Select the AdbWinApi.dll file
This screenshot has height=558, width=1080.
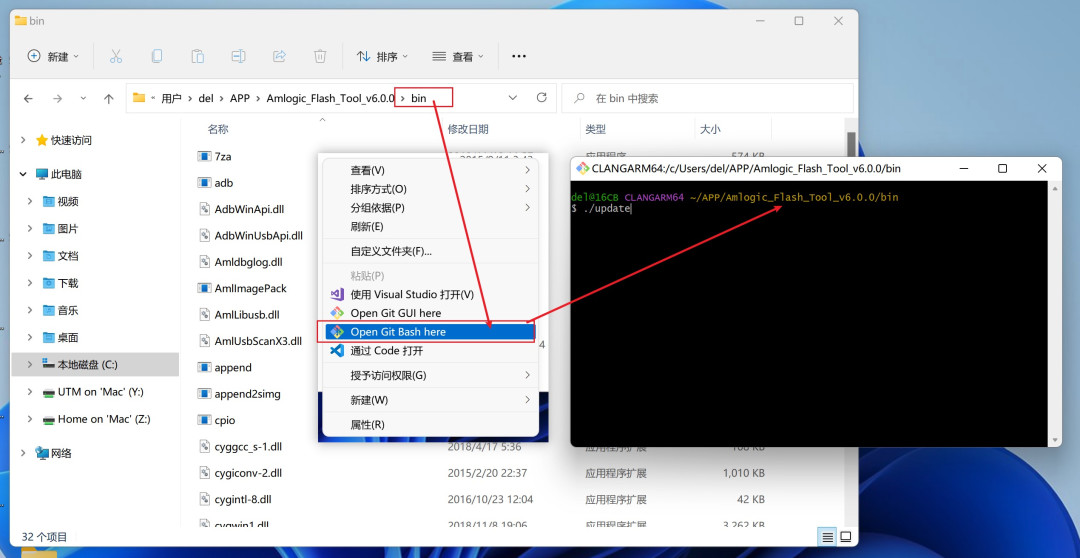tap(240, 209)
